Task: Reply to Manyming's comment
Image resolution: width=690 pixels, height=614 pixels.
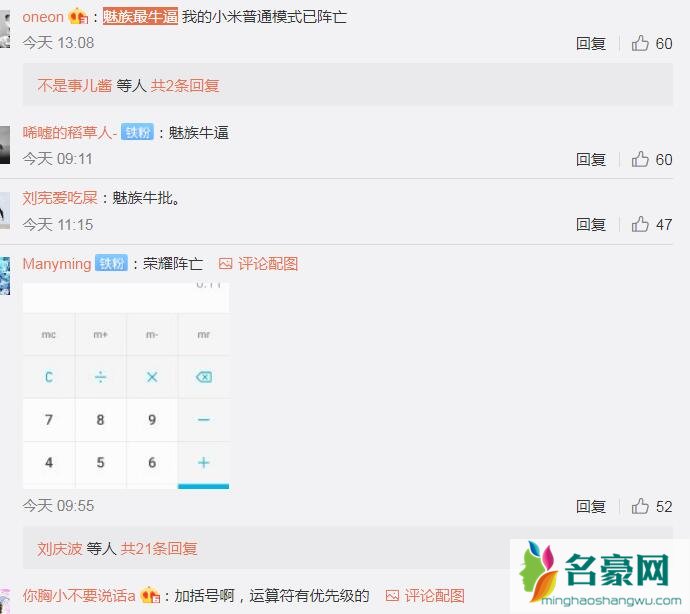Action: (x=591, y=507)
